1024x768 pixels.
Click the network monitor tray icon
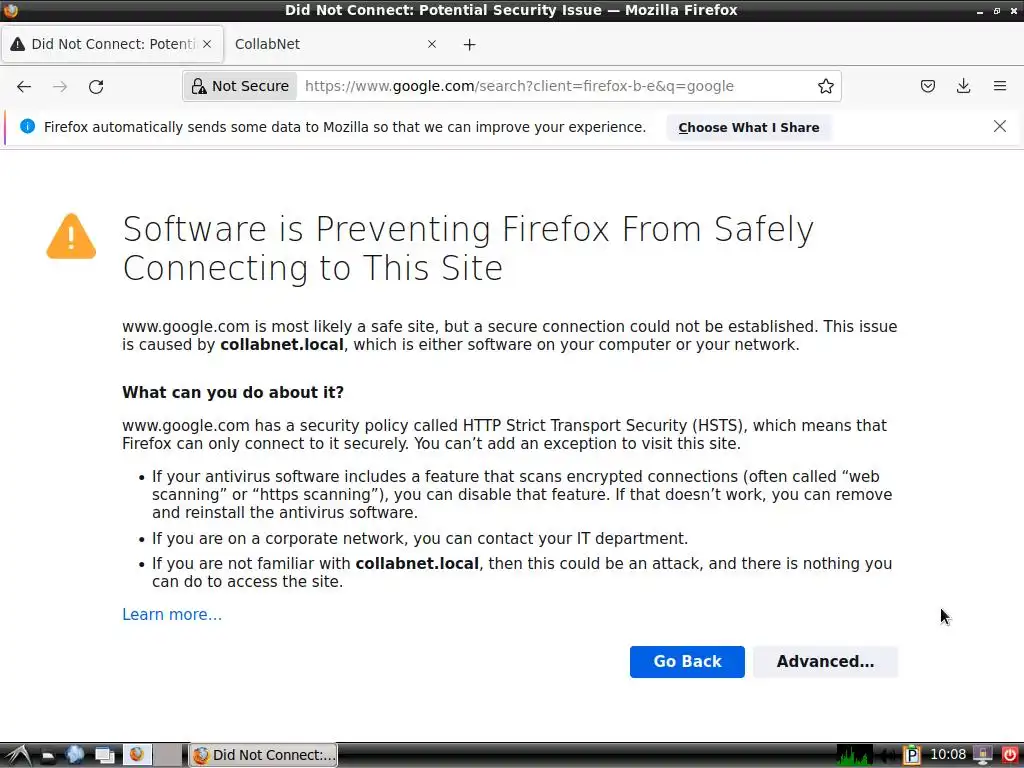point(983,756)
